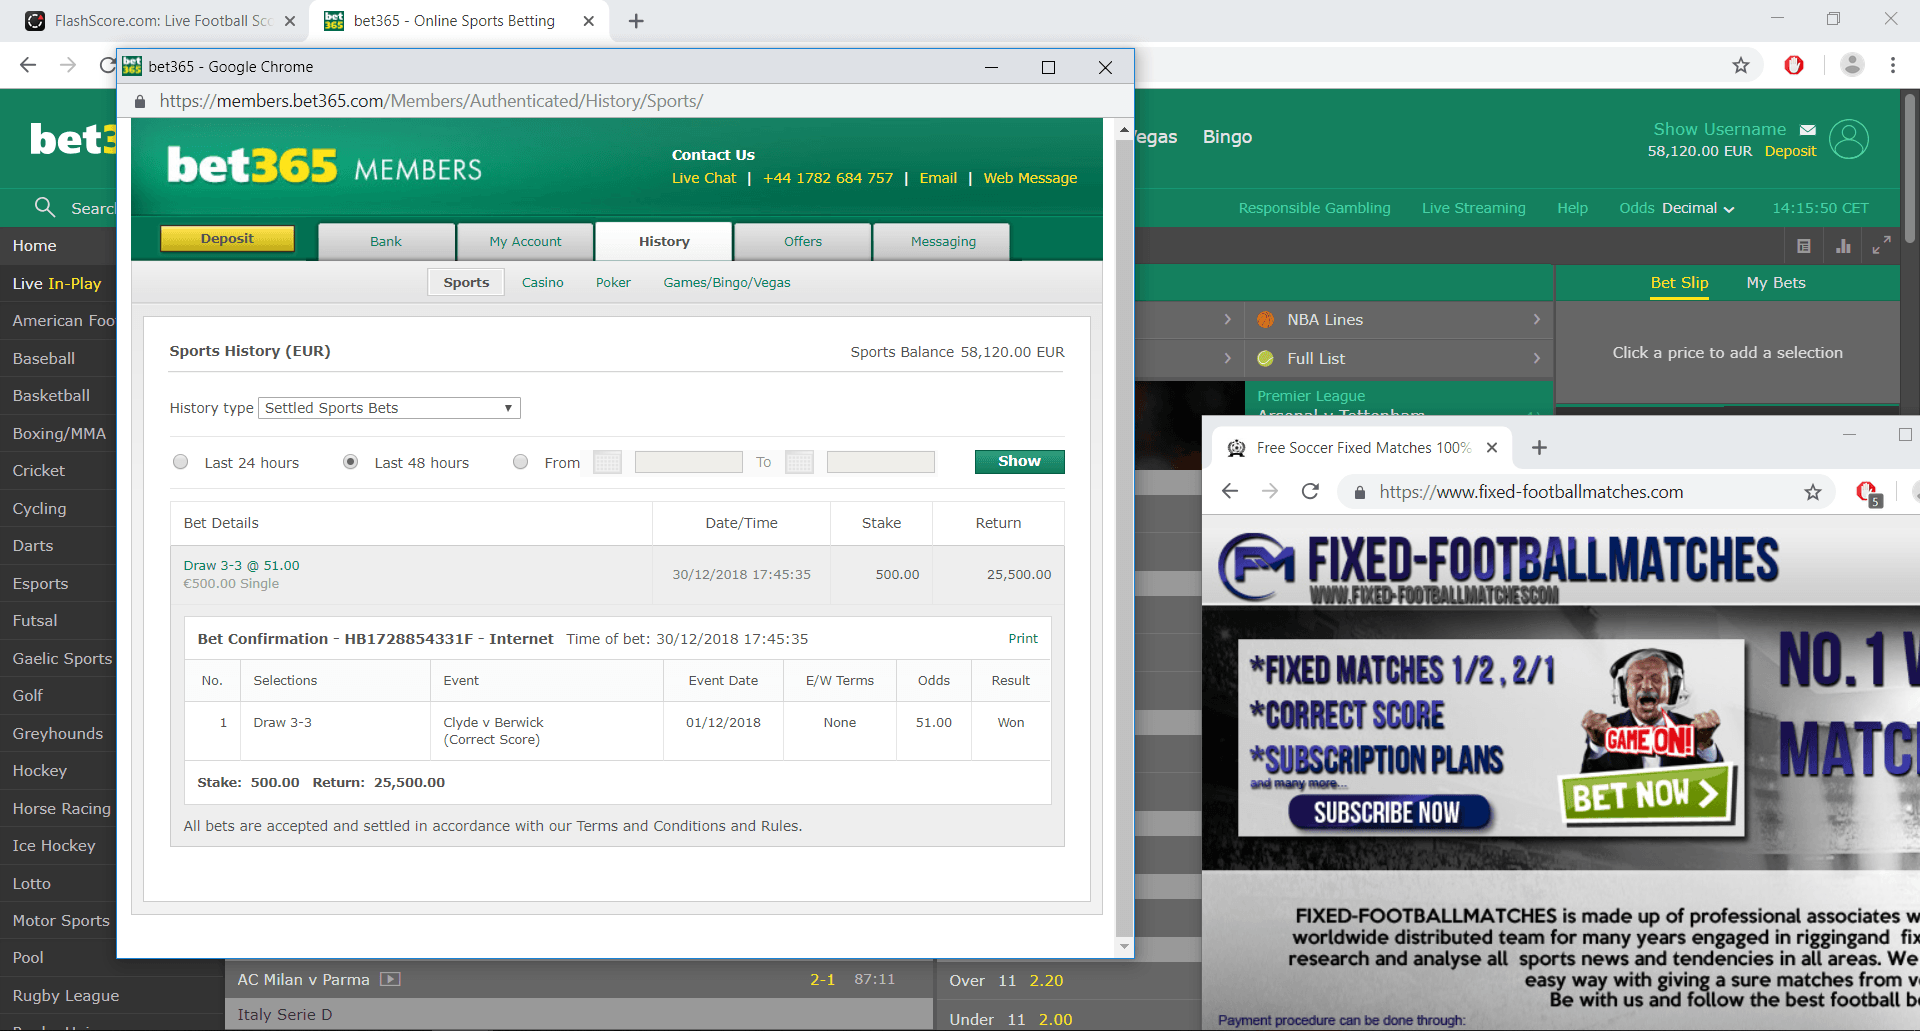Click the bet365 account user avatar icon
Viewport: 1920px width, 1031px height.
[x=1849, y=139]
